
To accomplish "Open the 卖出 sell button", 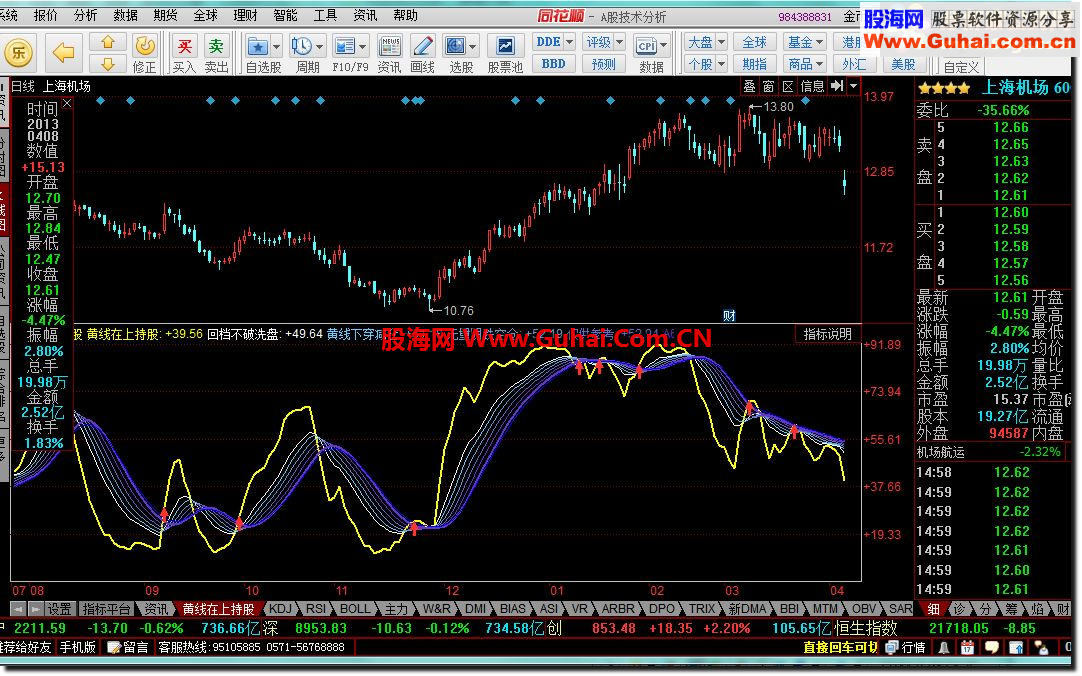I will point(216,53).
